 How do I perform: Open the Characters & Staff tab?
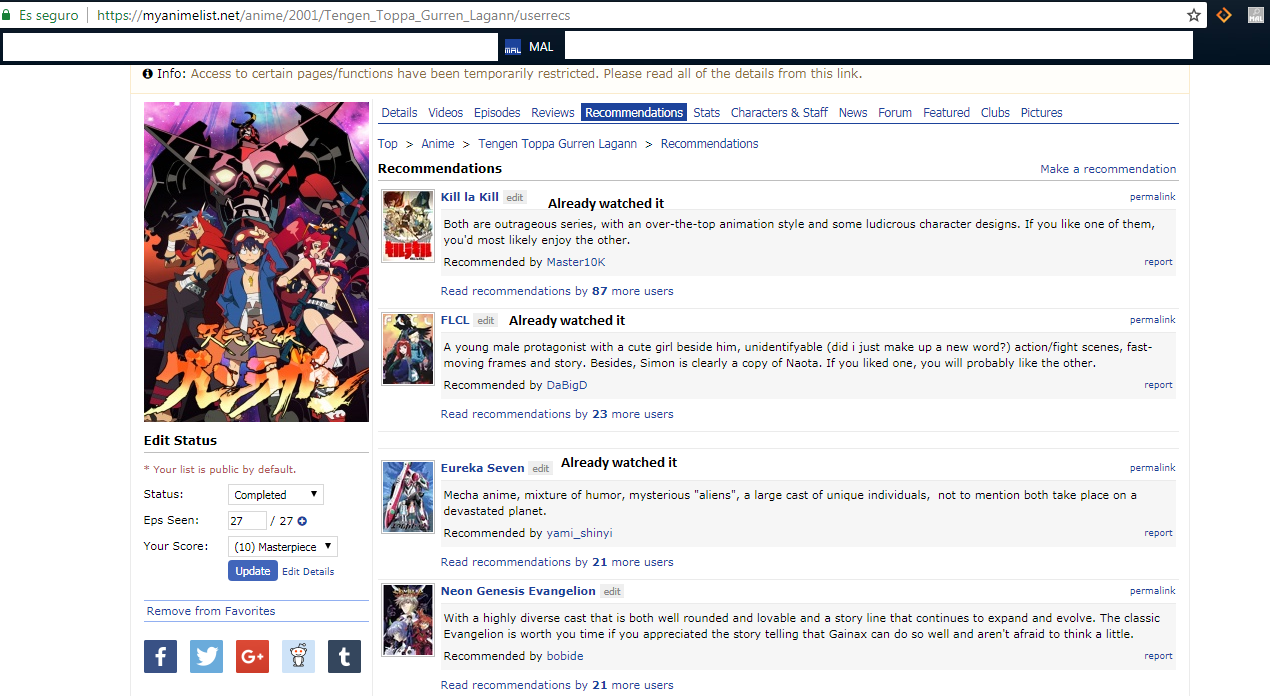[x=779, y=113]
